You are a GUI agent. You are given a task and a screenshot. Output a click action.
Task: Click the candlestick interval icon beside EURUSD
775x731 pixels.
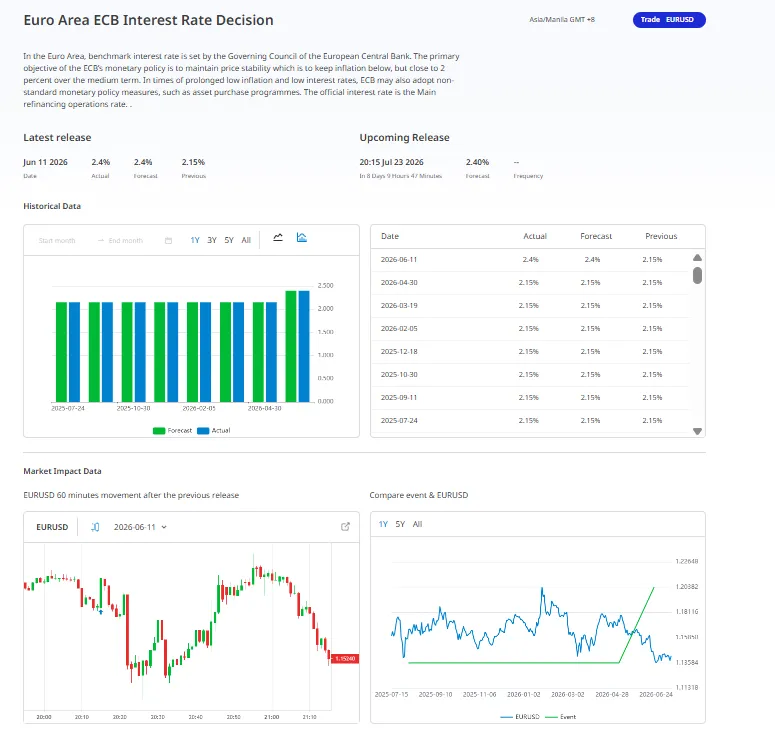click(x=95, y=527)
